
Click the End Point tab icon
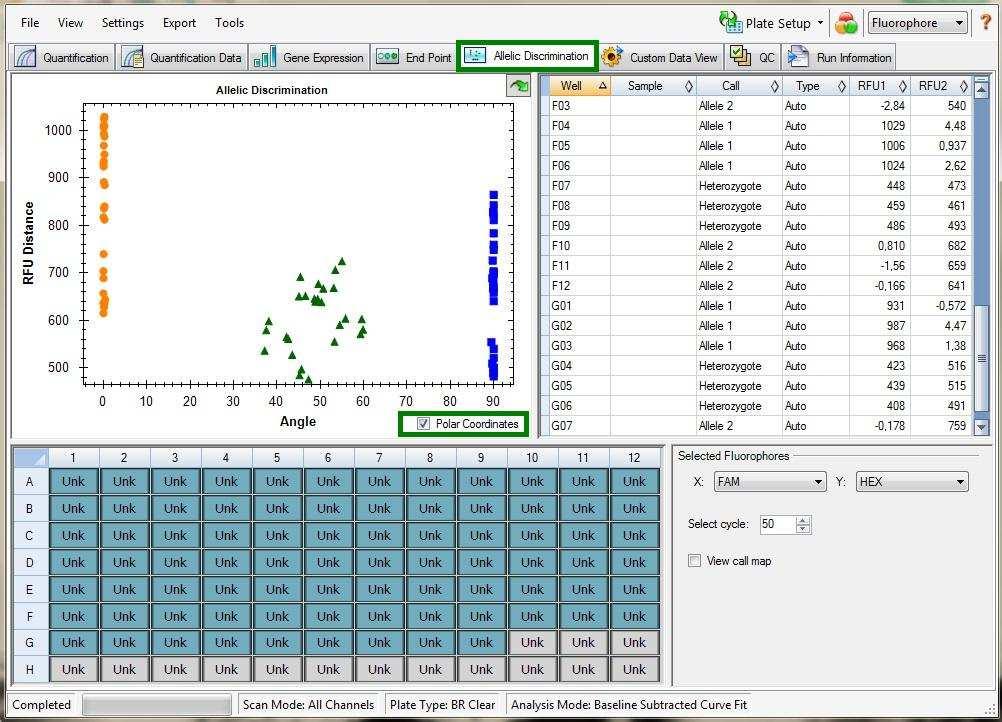click(x=387, y=57)
